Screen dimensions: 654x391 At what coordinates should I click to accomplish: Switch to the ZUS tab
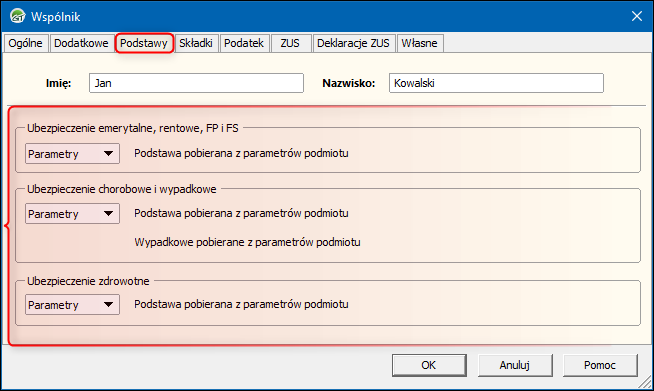290,43
